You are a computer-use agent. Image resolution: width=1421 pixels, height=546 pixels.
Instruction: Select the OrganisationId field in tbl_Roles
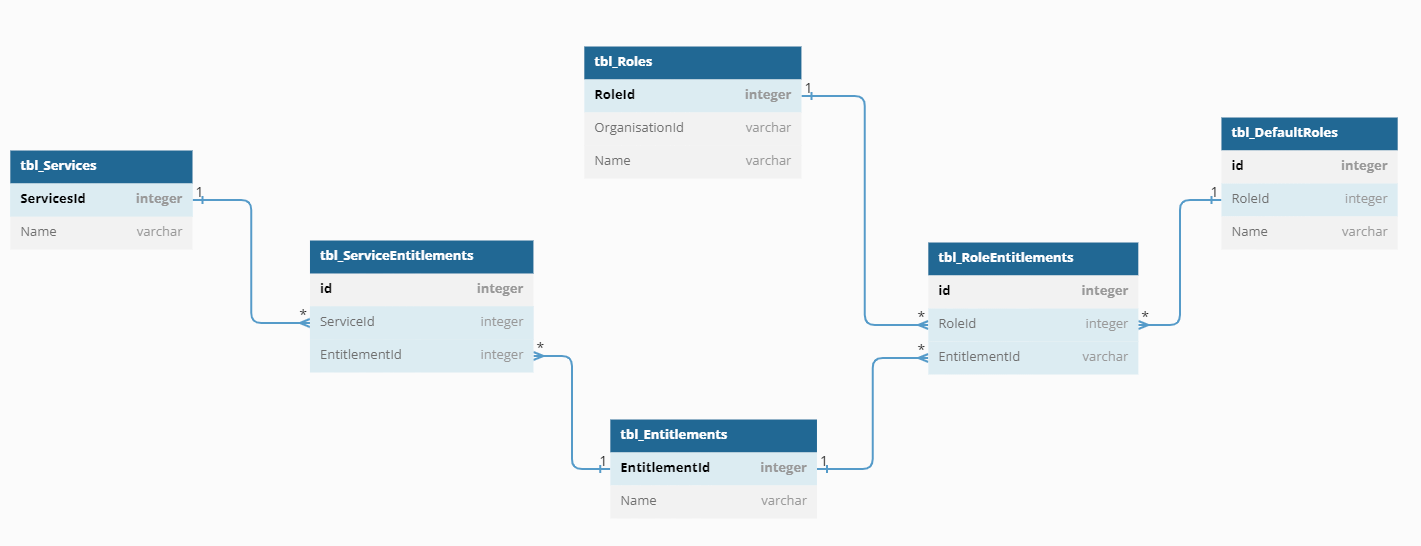692,128
